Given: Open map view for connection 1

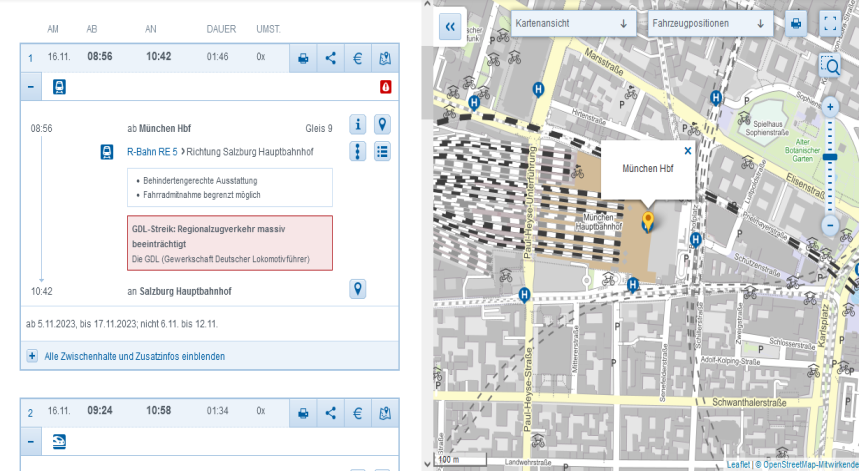Looking at the screenshot, I should click(x=384, y=58).
